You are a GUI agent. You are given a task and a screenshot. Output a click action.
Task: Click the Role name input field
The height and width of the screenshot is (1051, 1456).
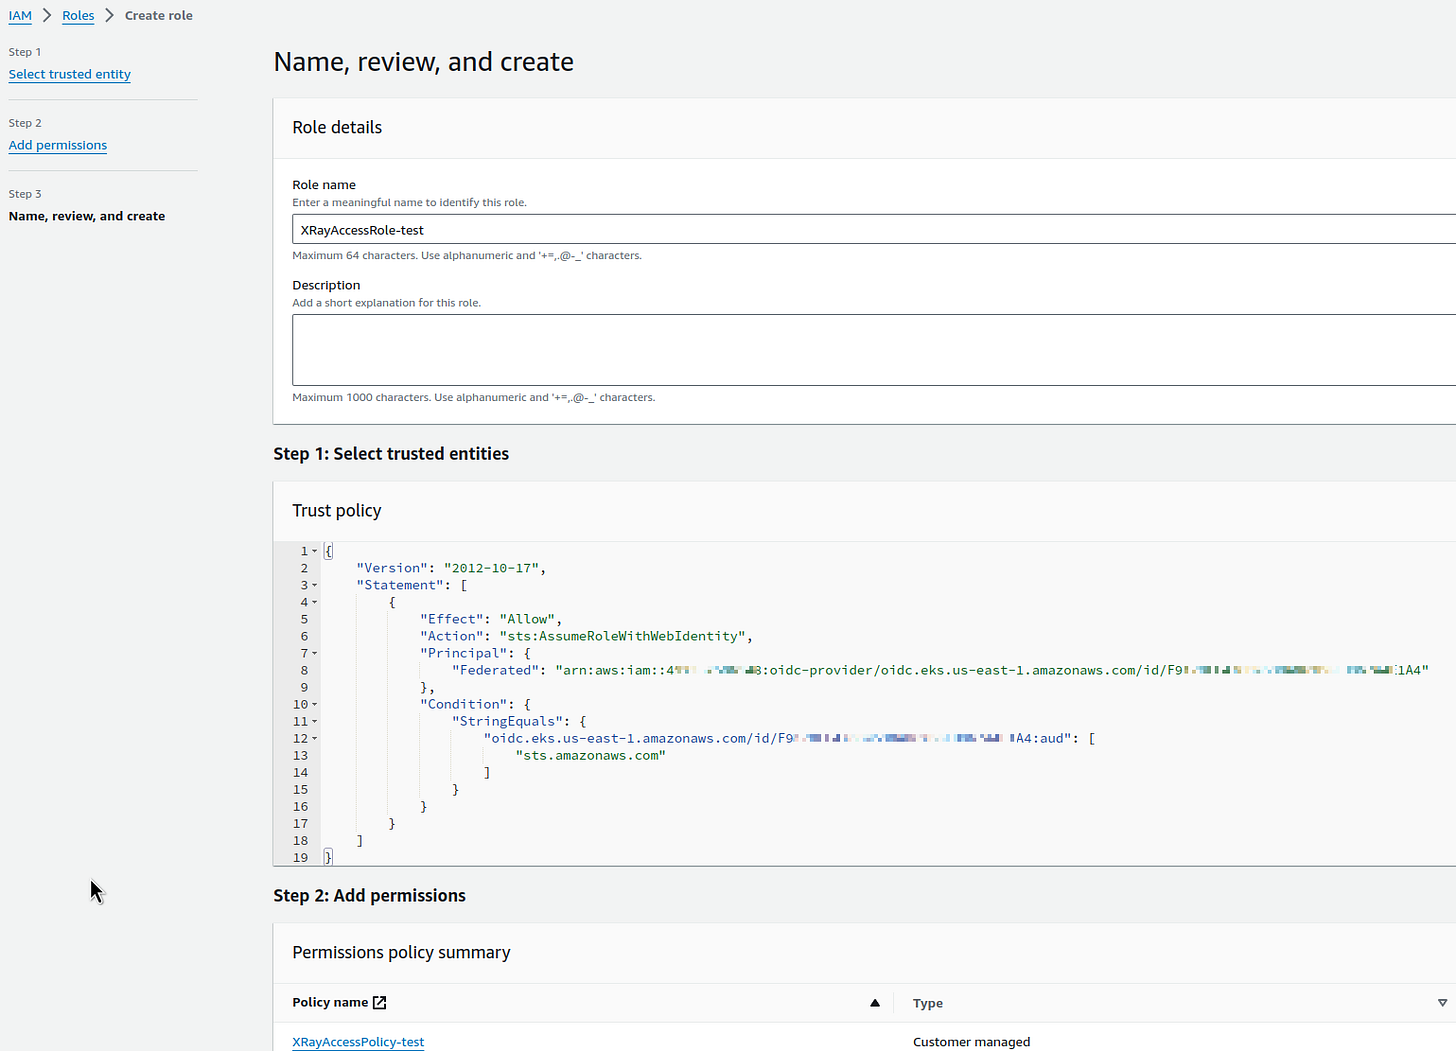874,230
